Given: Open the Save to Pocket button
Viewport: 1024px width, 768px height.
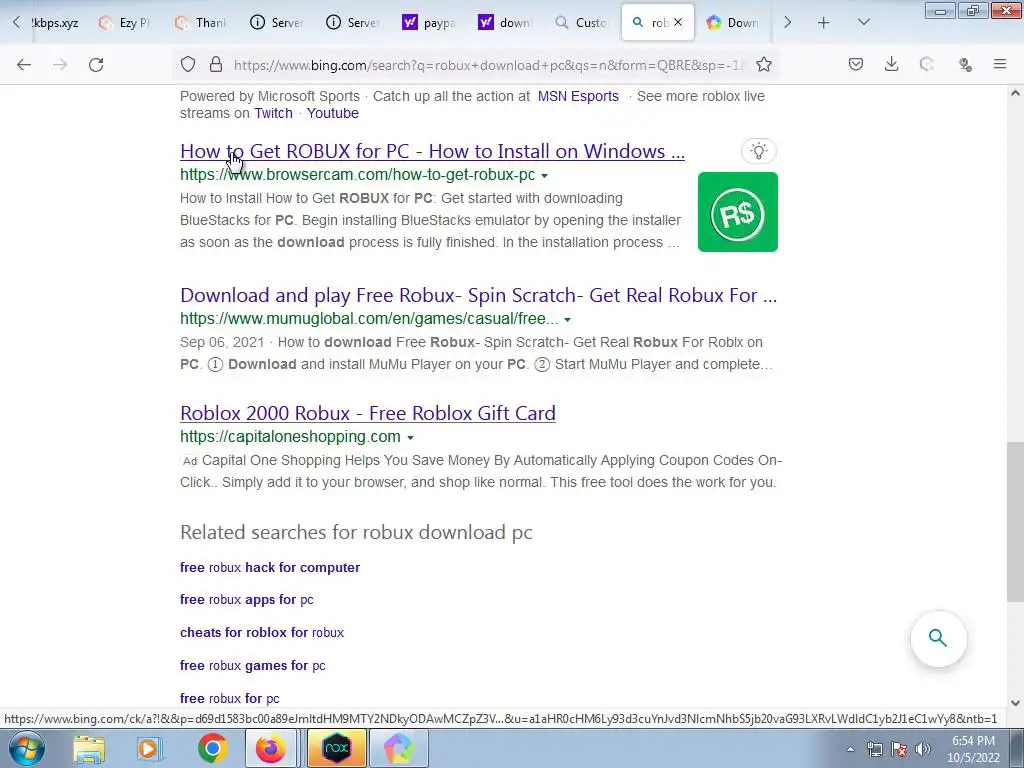Looking at the screenshot, I should (856, 64).
